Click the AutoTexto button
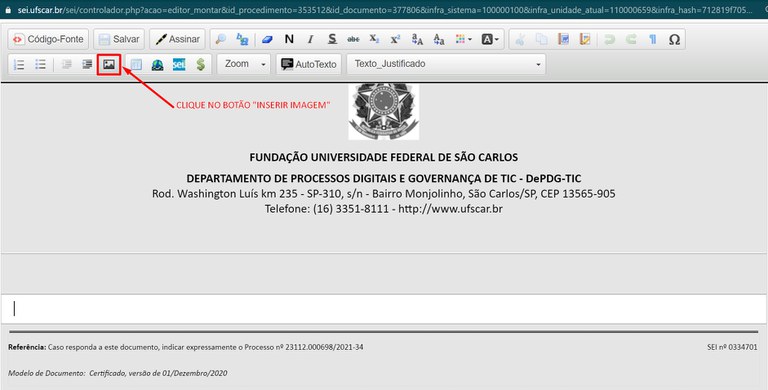This screenshot has height=390, width=768. pyautogui.click(x=309, y=64)
